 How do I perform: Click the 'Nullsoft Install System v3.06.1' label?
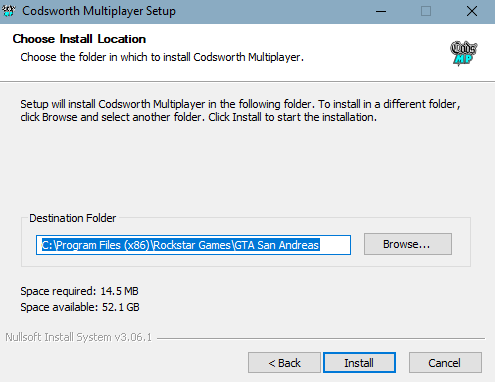pos(79,337)
